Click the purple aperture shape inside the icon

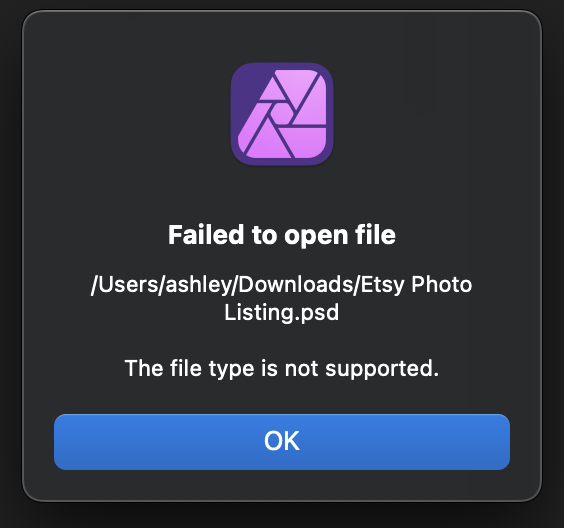pyautogui.click(x=282, y=114)
